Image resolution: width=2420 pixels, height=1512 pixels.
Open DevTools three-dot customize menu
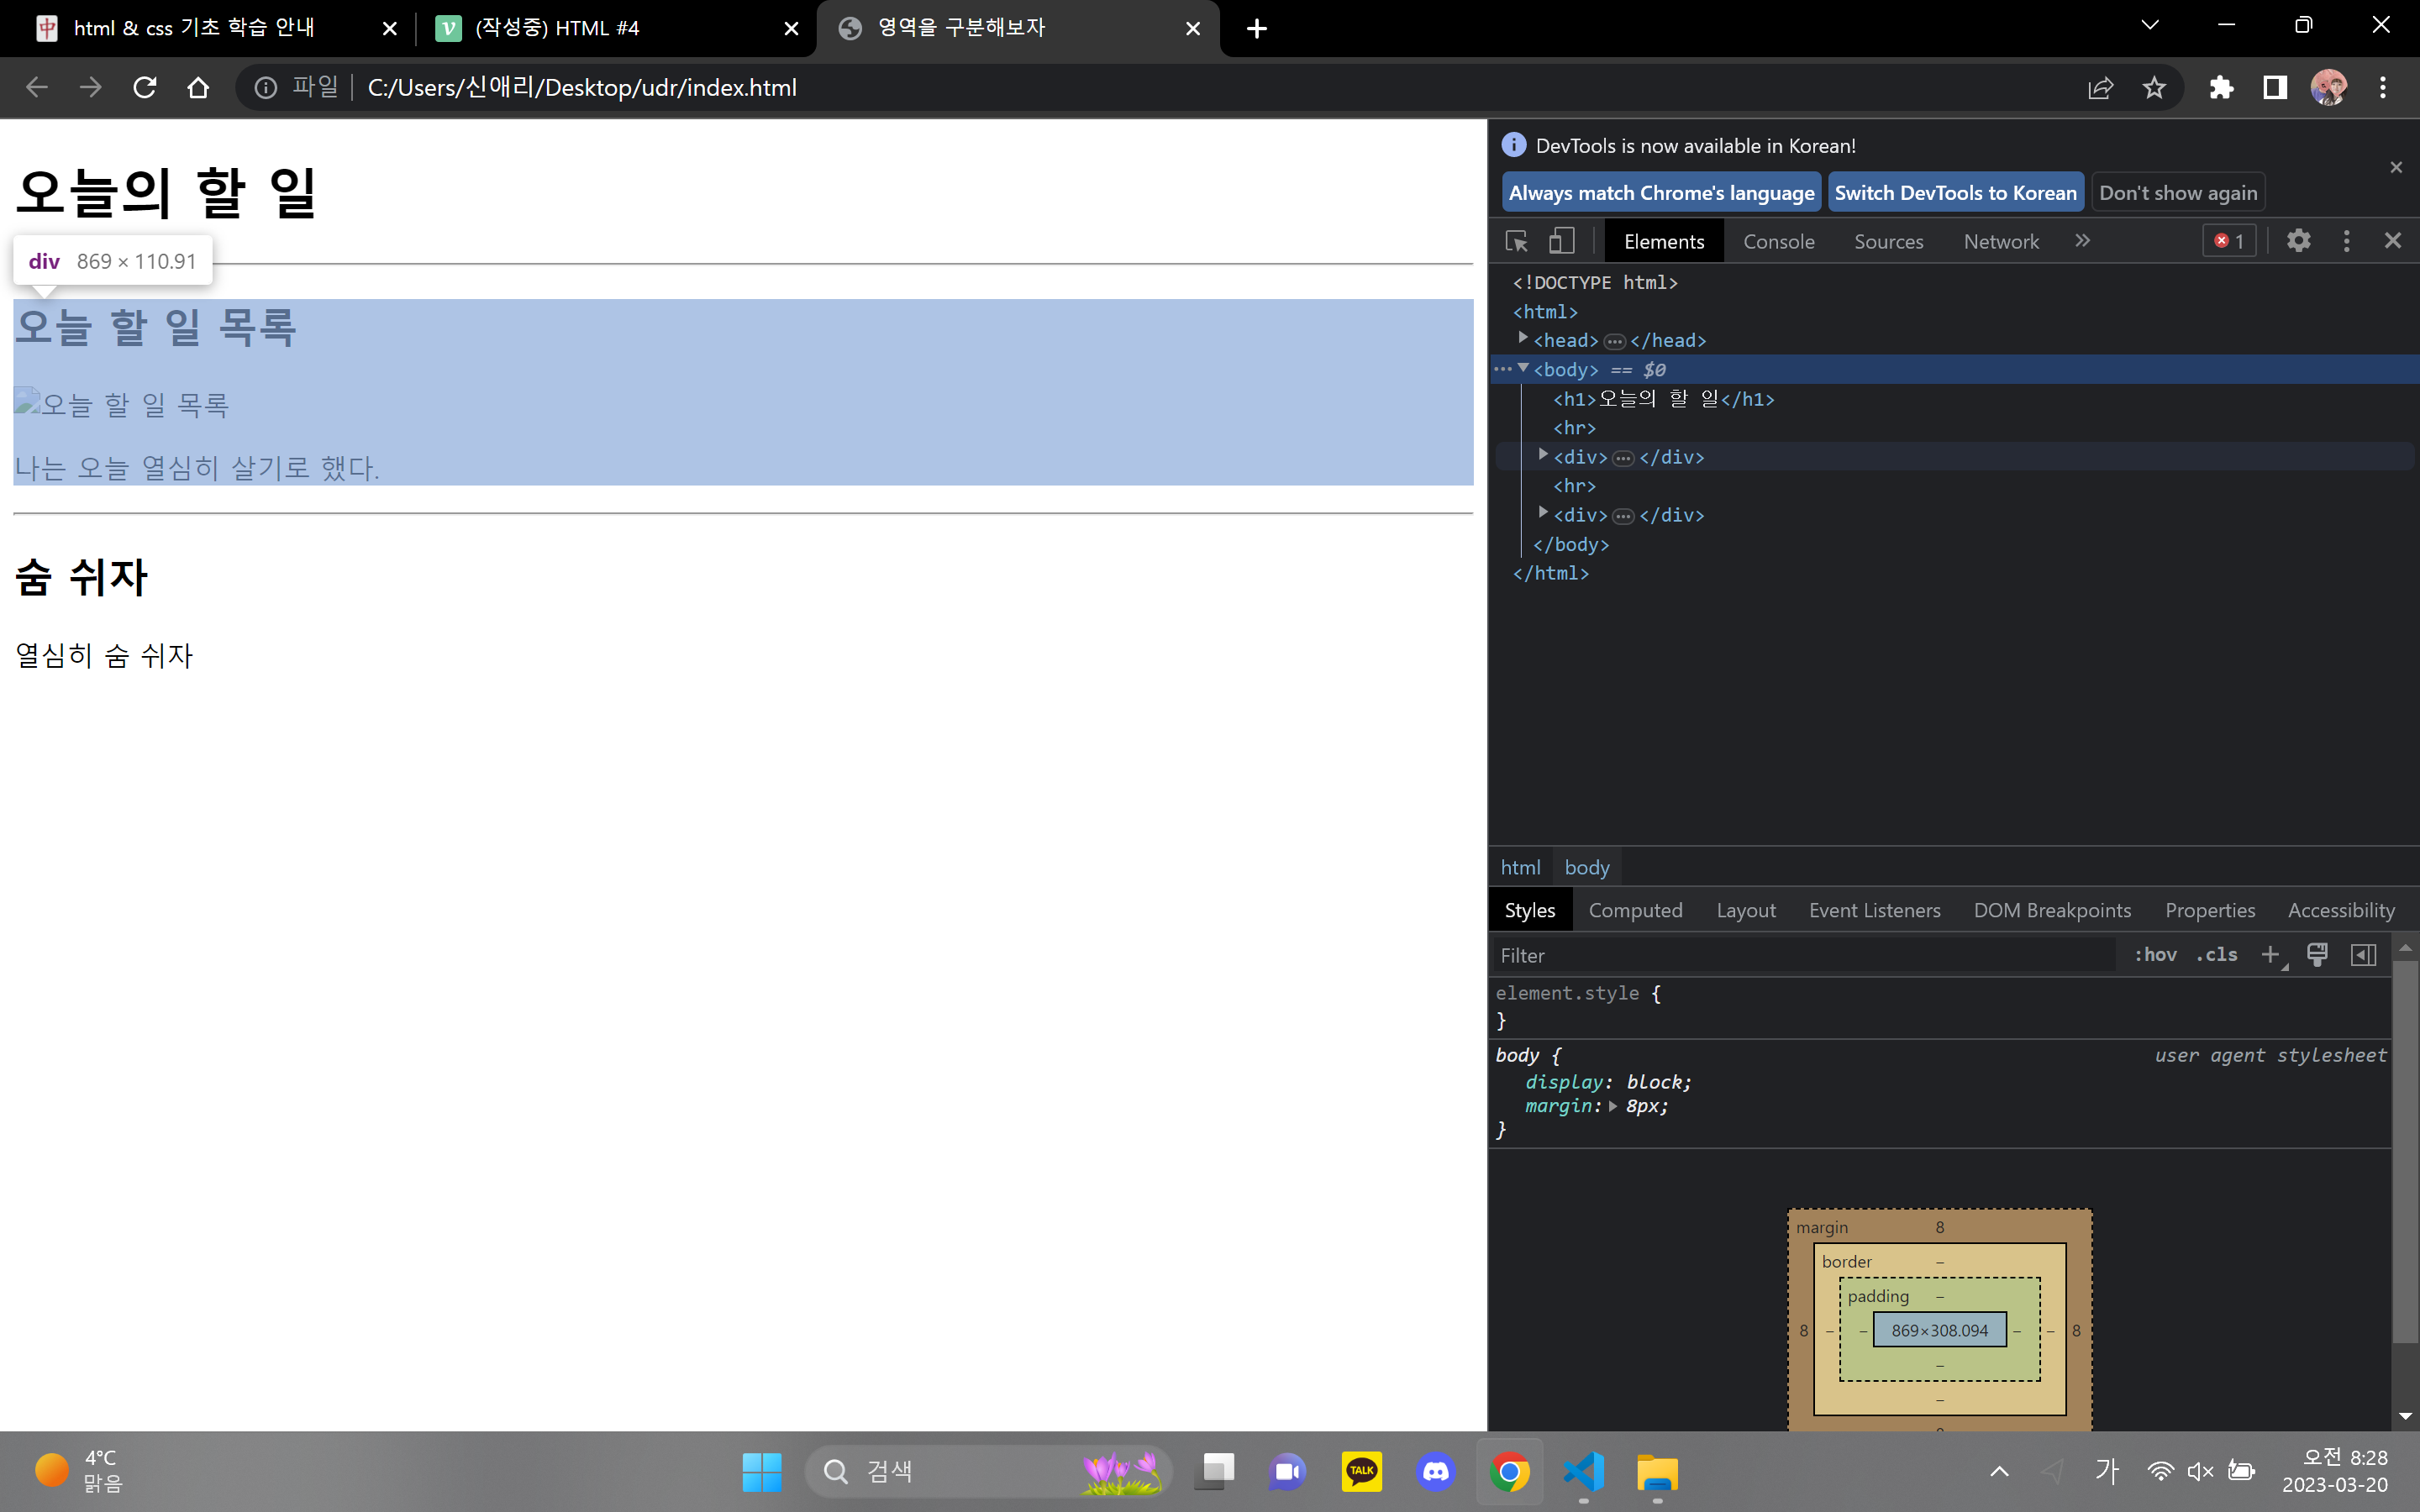click(x=2346, y=241)
